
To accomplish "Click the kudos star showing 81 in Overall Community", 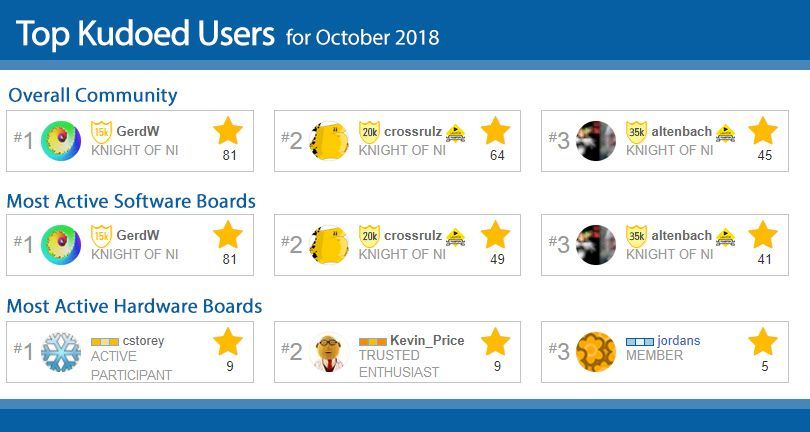I will [228, 131].
